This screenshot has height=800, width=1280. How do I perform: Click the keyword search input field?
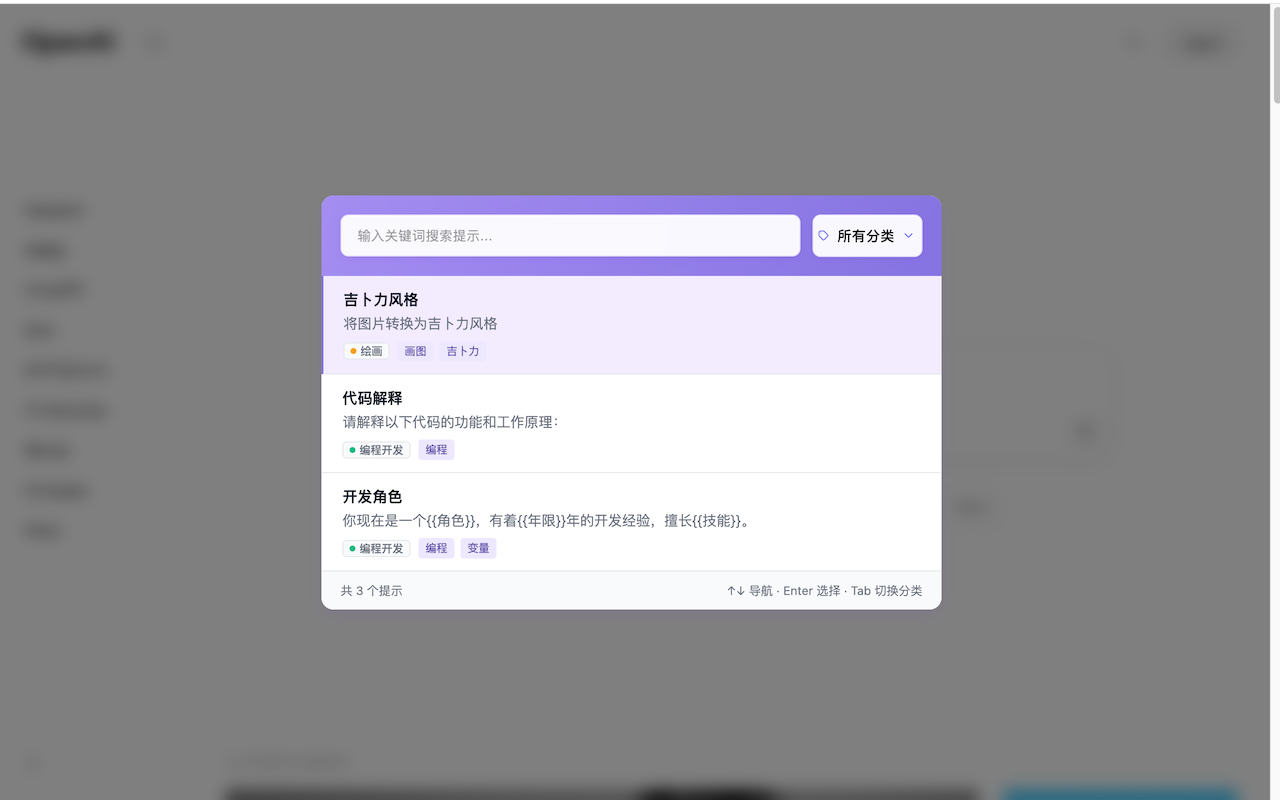pos(570,235)
